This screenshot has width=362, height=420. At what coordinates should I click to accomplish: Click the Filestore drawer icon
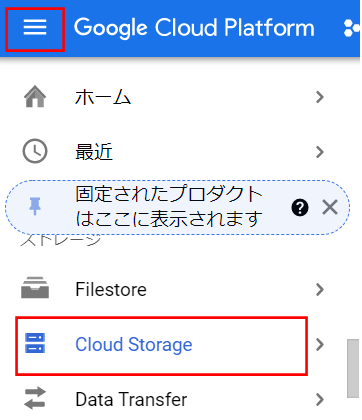tap(35, 287)
